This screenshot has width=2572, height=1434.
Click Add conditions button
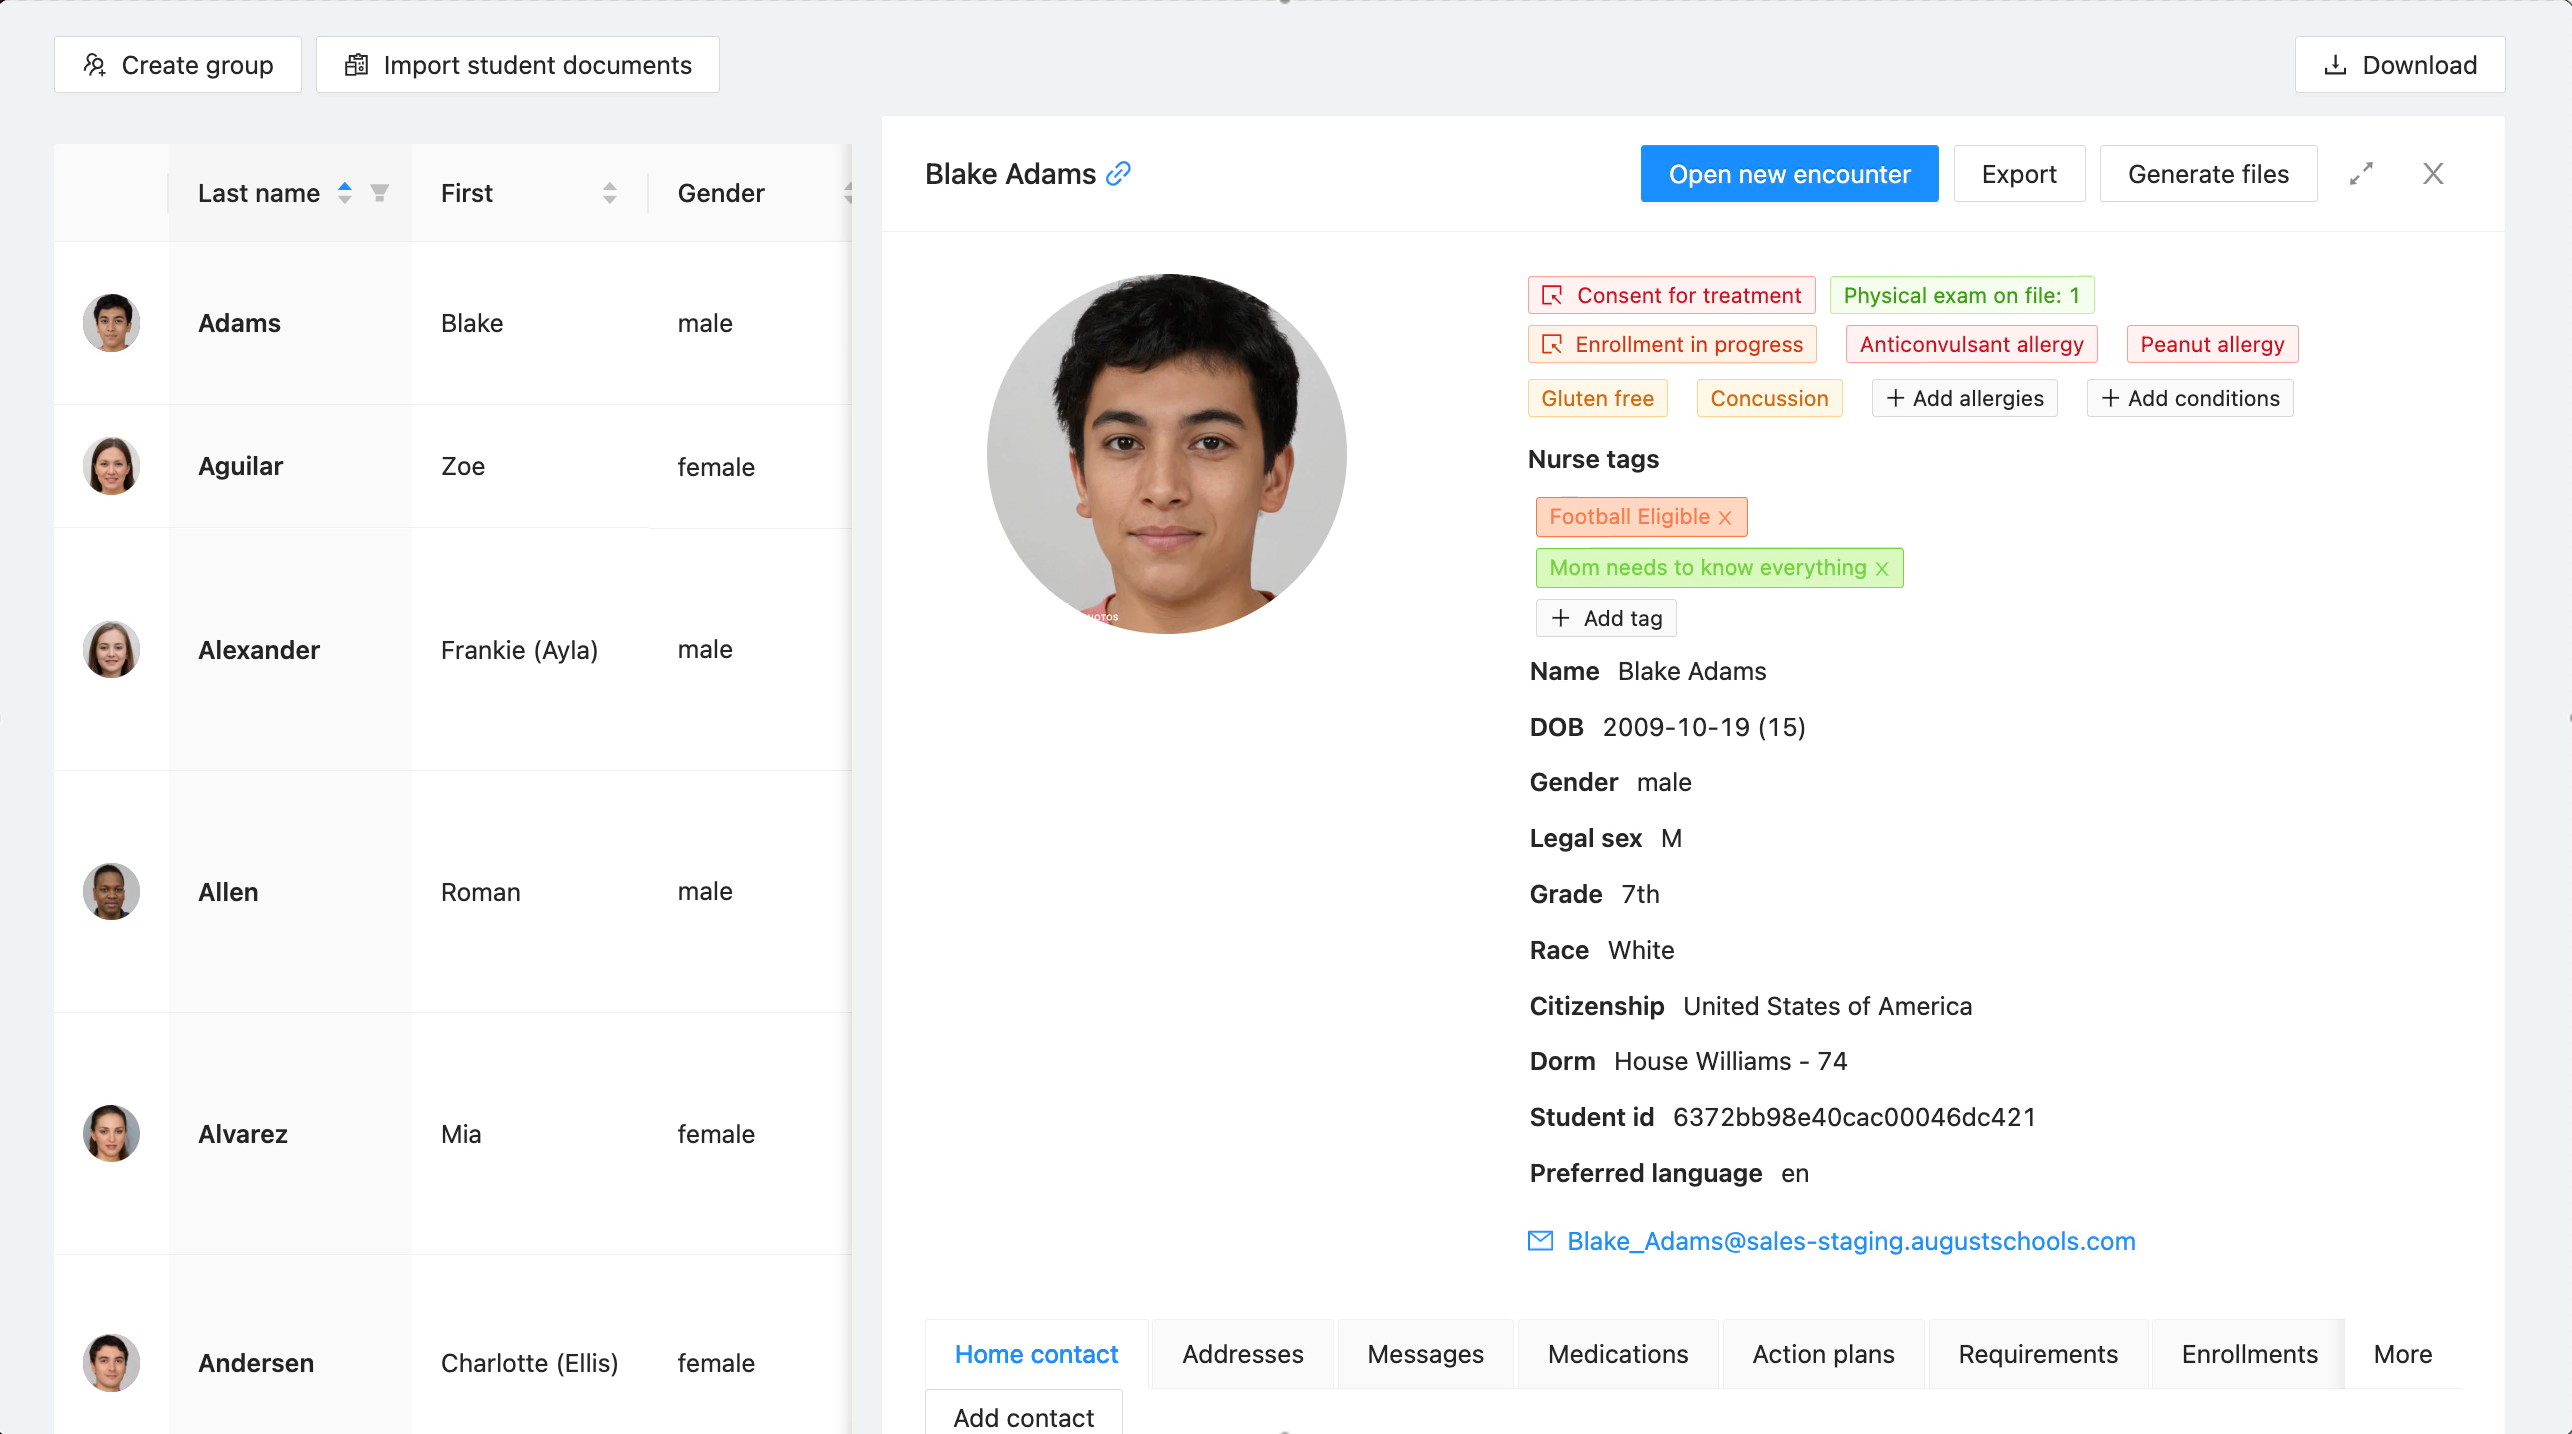tap(2190, 398)
